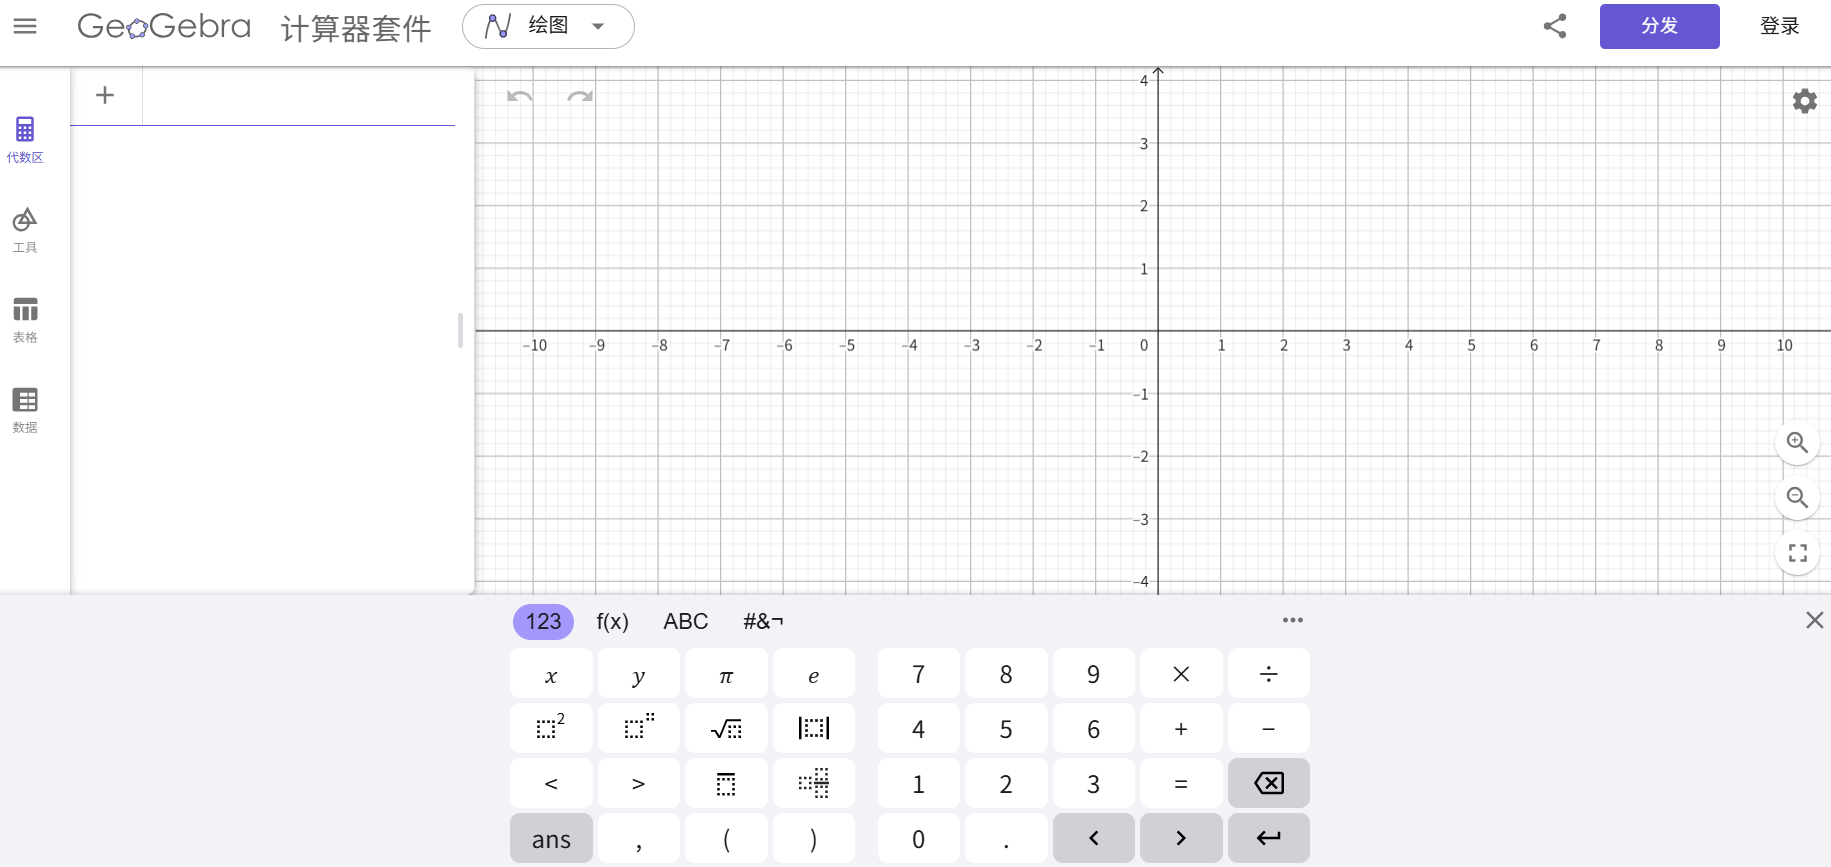
Task: Click the redo arrow
Action: 580,96
